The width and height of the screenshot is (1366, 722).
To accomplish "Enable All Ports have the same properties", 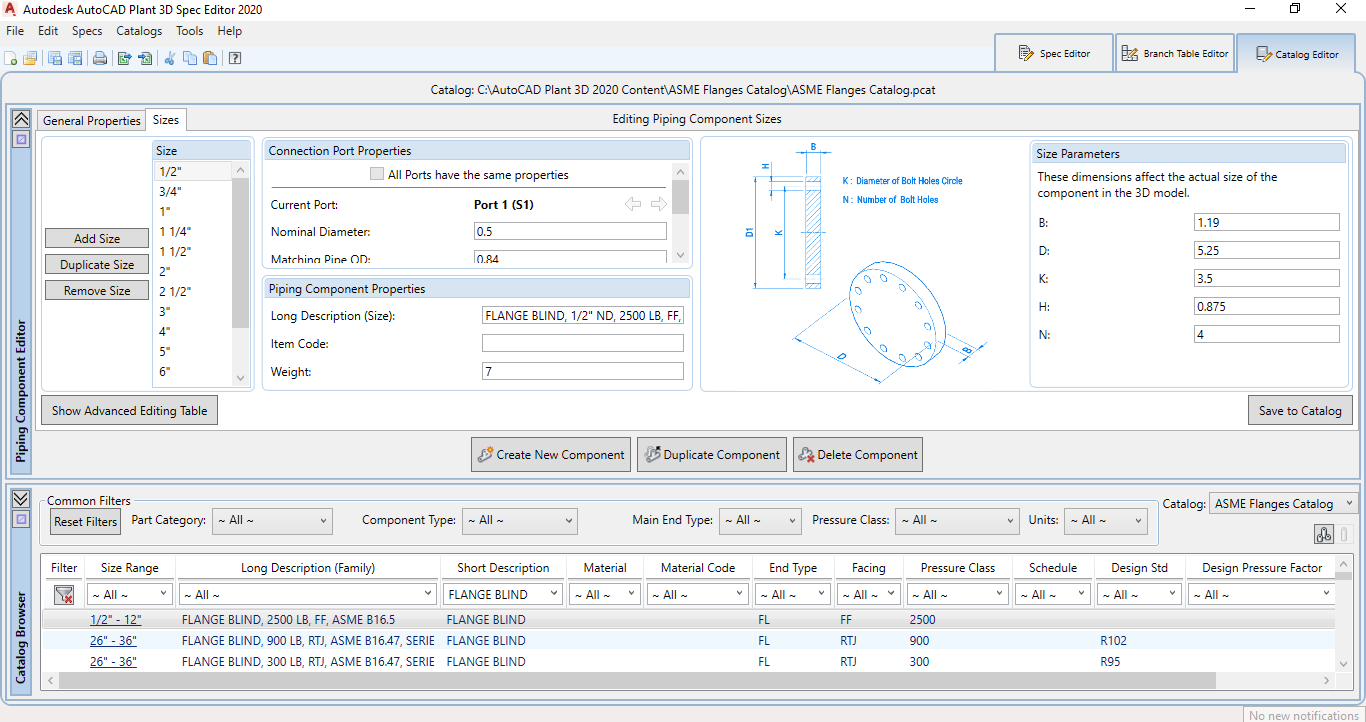I will point(377,174).
